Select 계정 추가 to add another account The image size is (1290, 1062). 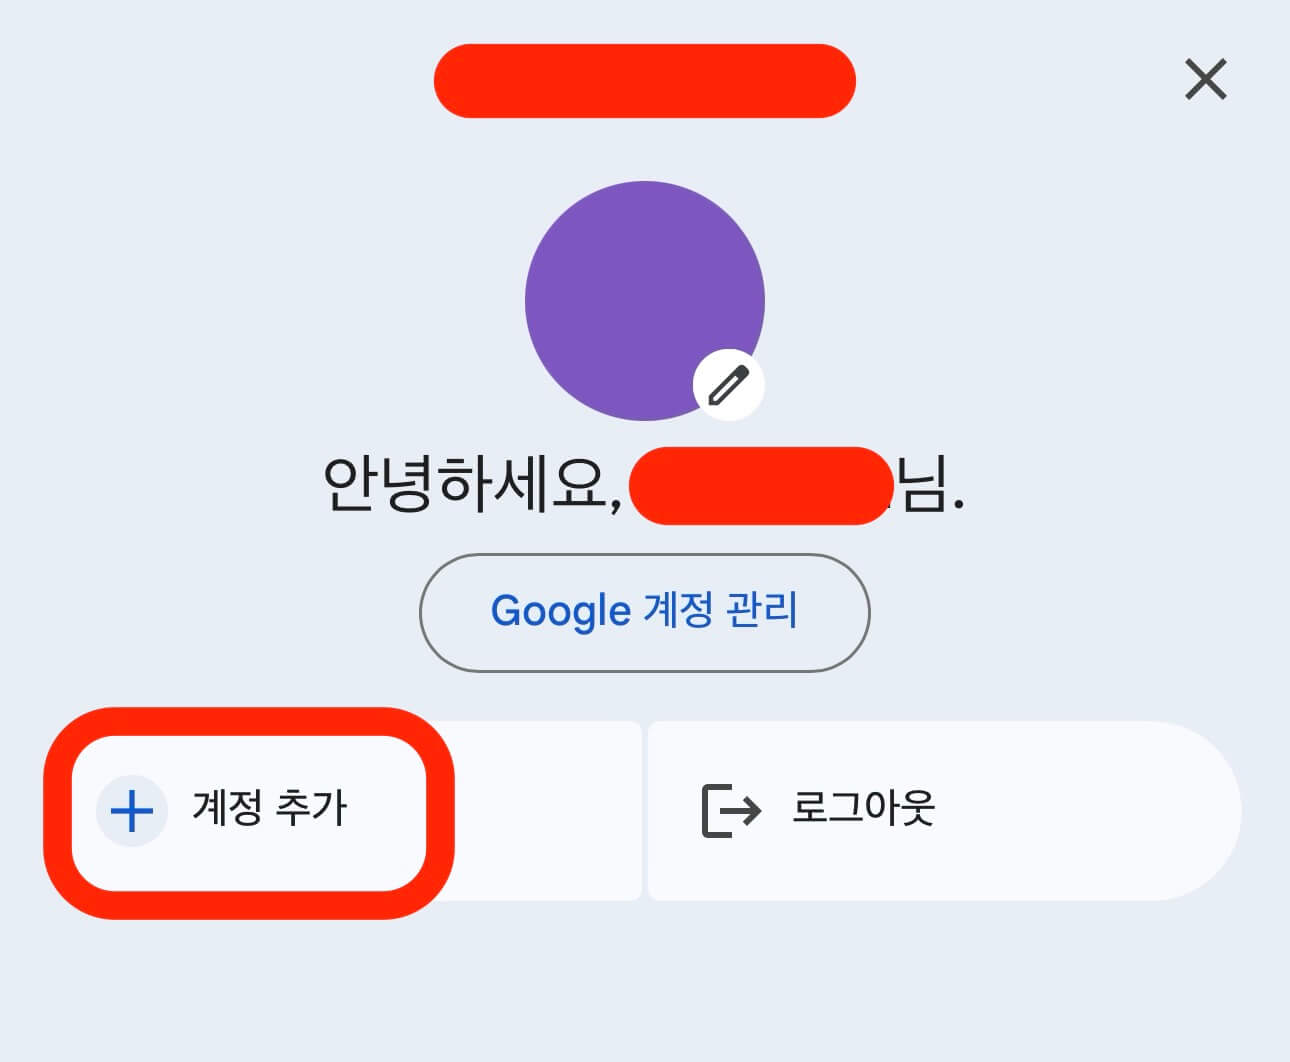pos(250,812)
